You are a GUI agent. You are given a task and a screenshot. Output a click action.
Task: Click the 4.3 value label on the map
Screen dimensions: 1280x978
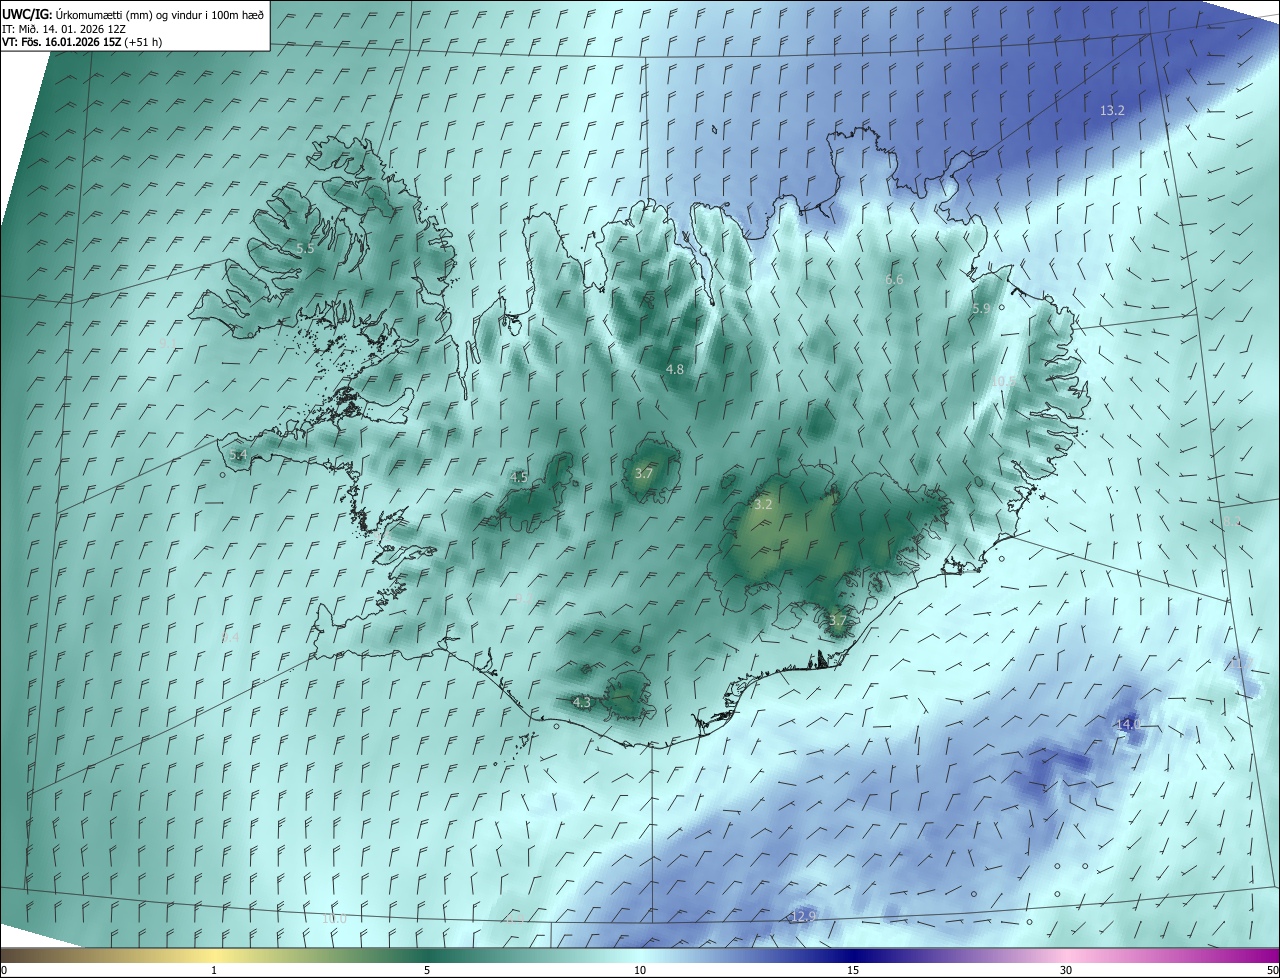[x=581, y=703]
